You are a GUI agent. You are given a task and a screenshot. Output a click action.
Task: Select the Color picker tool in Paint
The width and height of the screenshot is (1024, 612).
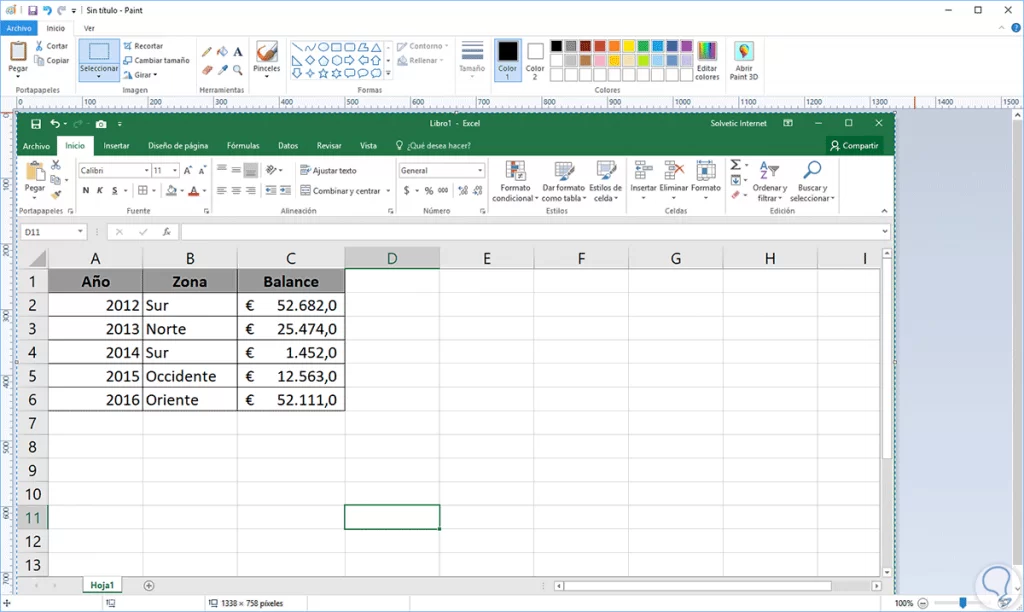click(x=223, y=69)
